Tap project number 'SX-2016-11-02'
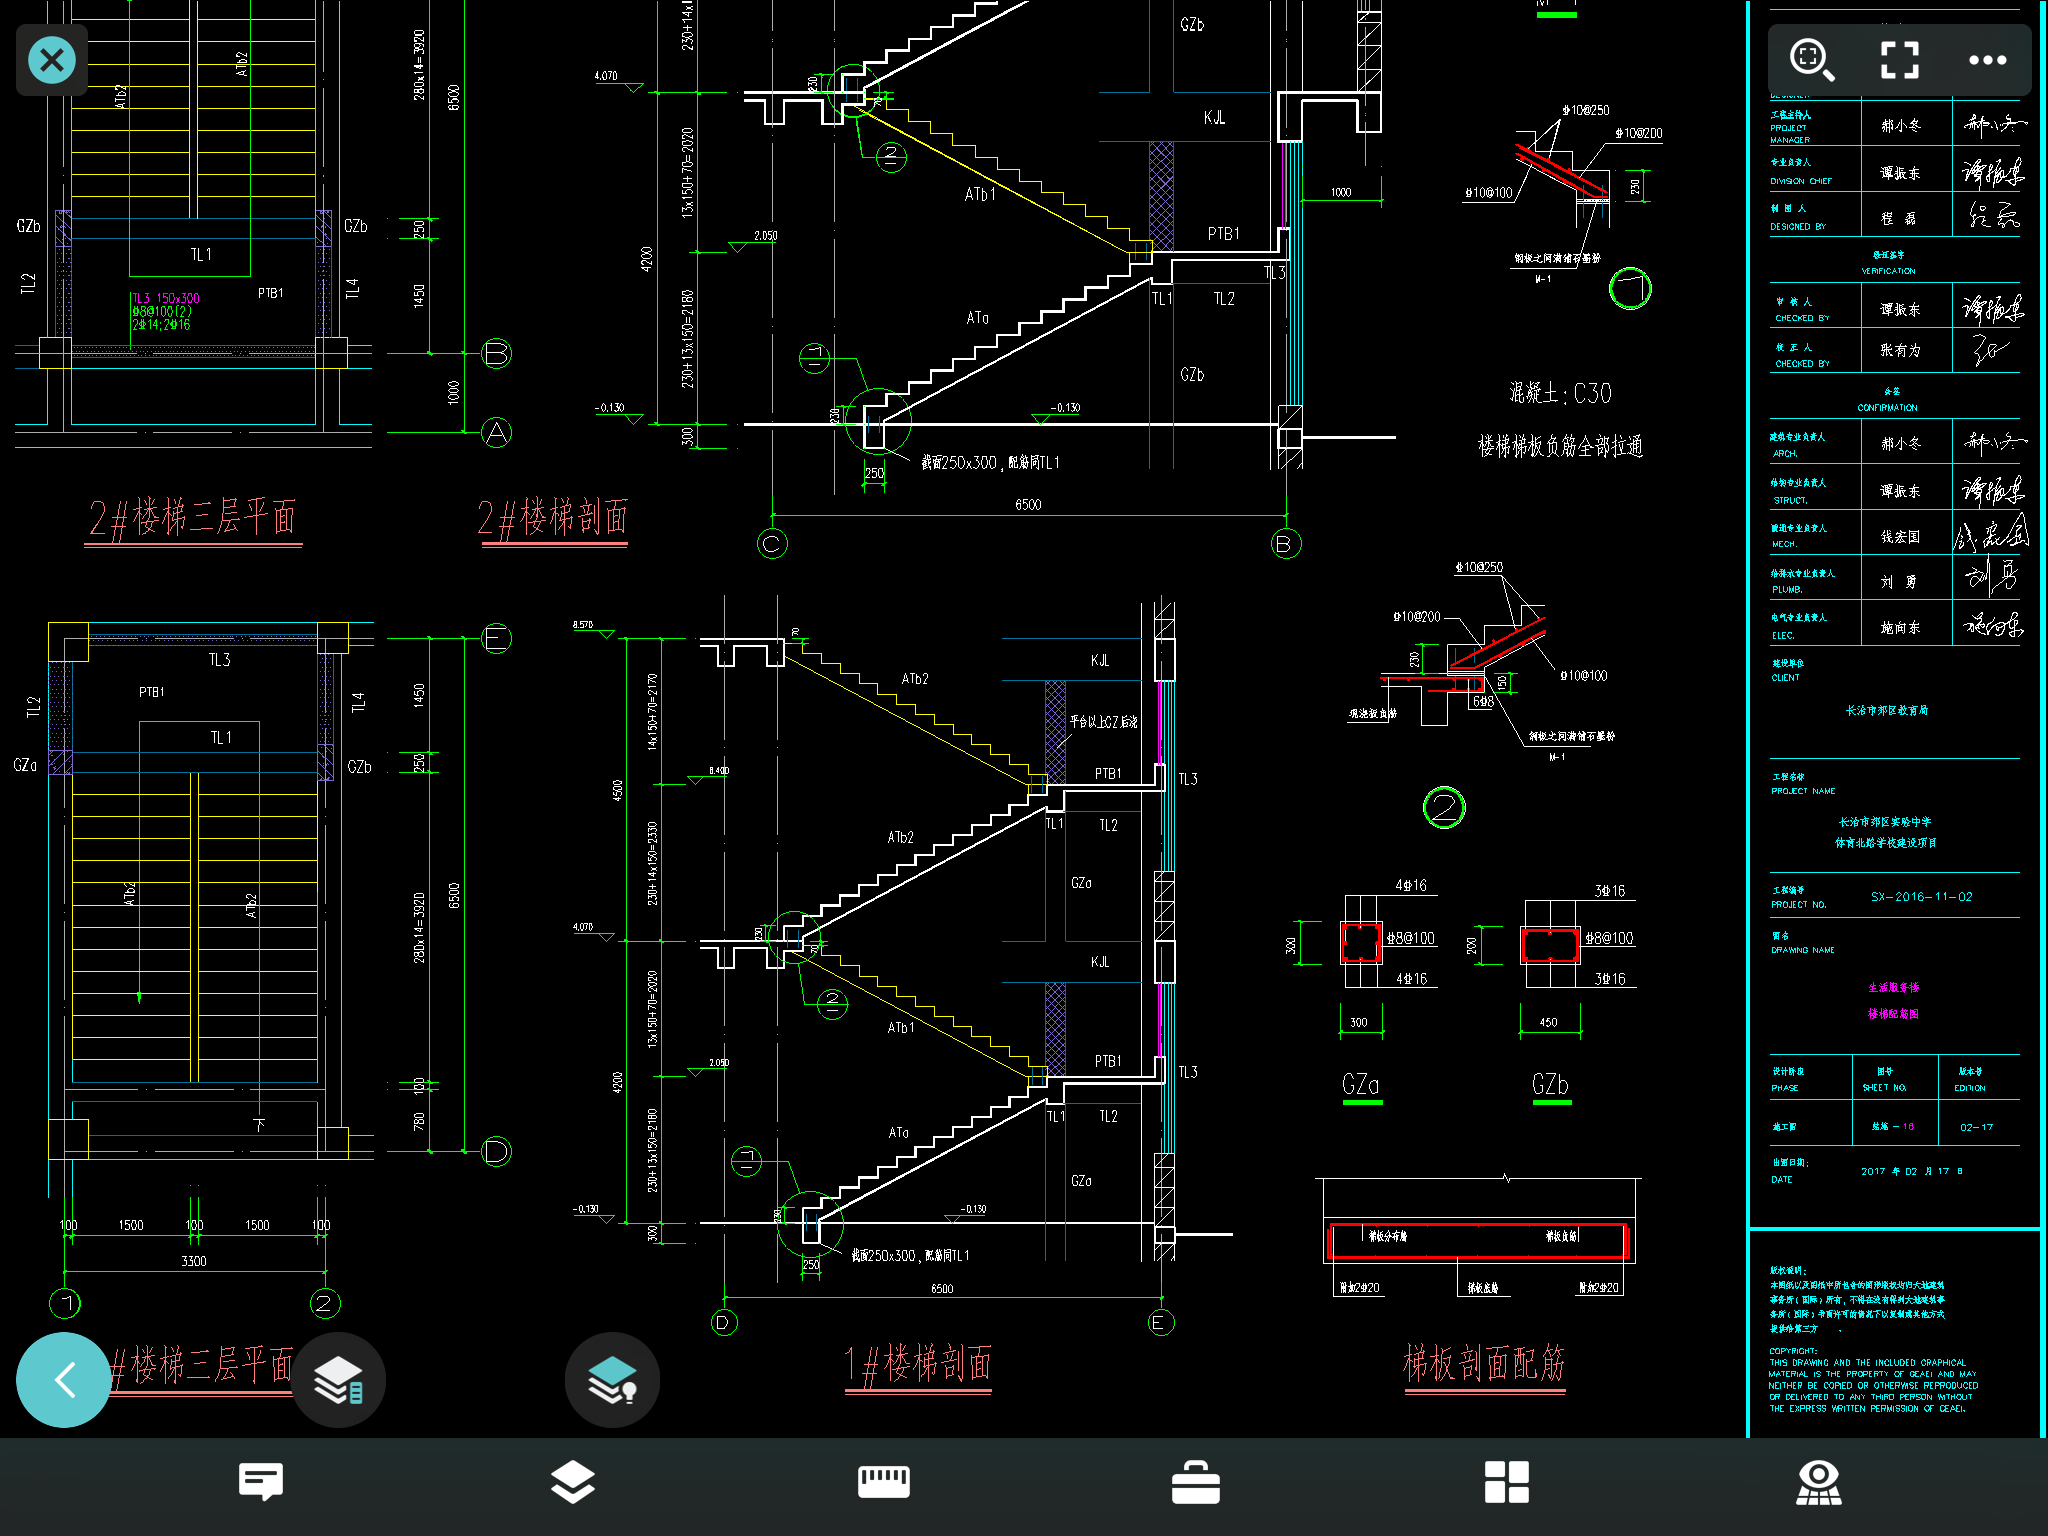The height and width of the screenshot is (1536, 2048). tap(1922, 897)
